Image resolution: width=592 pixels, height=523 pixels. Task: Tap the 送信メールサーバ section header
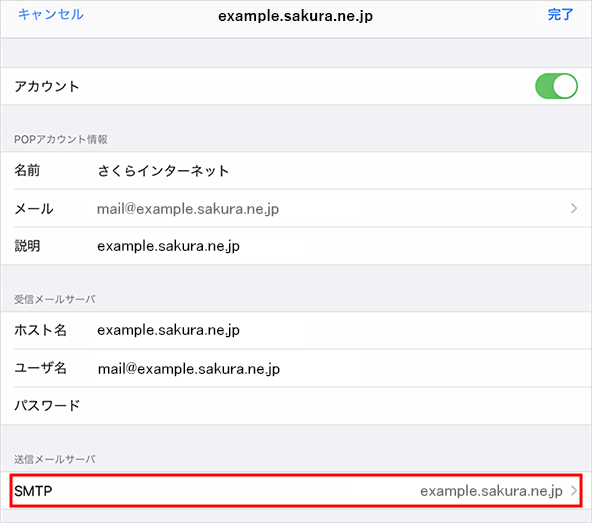(55, 459)
